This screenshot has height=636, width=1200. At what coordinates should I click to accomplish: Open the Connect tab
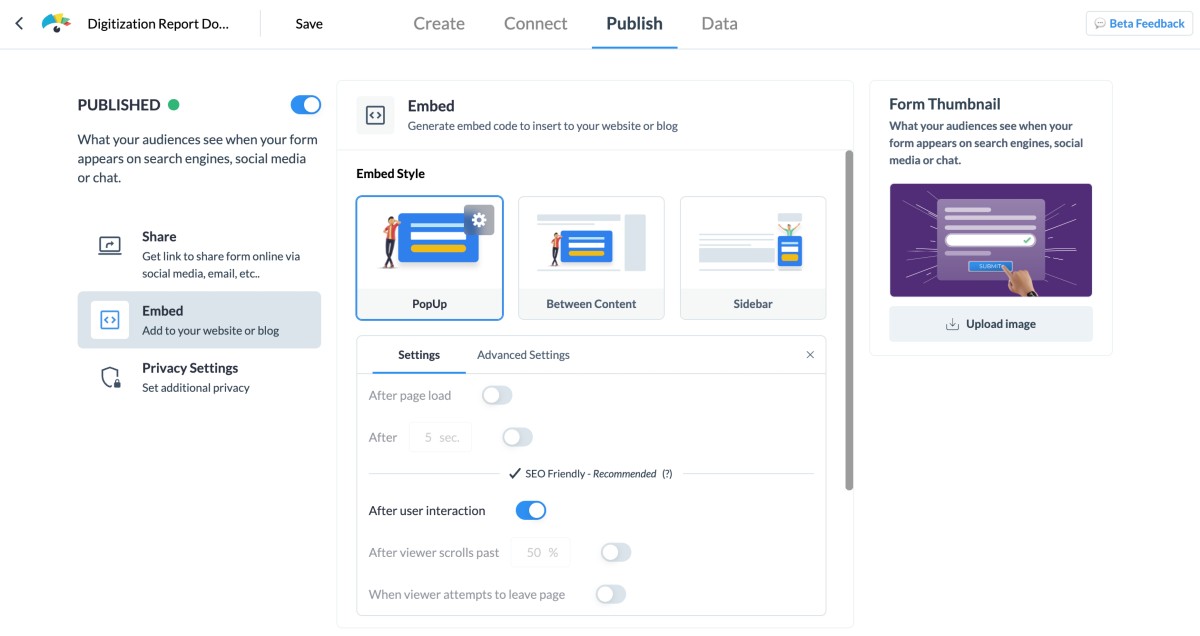(x=535, y=23)
